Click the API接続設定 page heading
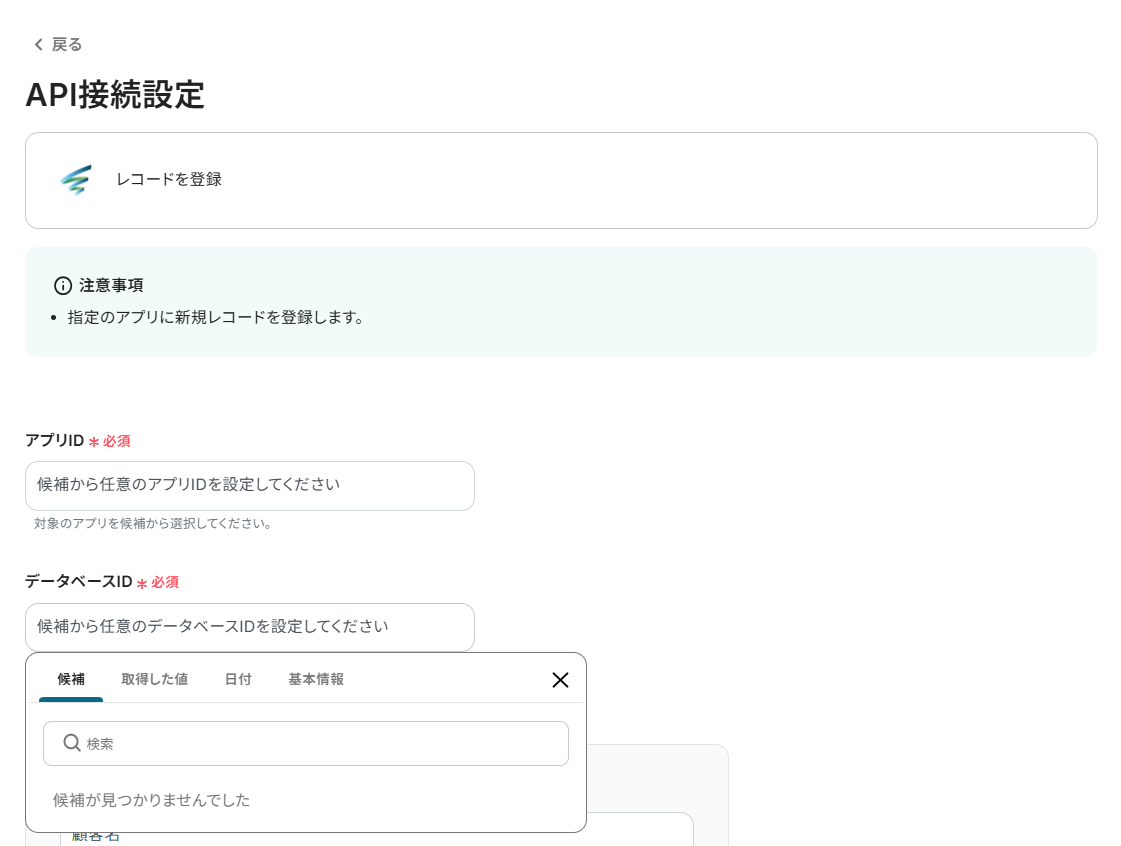 pyautogui.click(x=115, y=95)
